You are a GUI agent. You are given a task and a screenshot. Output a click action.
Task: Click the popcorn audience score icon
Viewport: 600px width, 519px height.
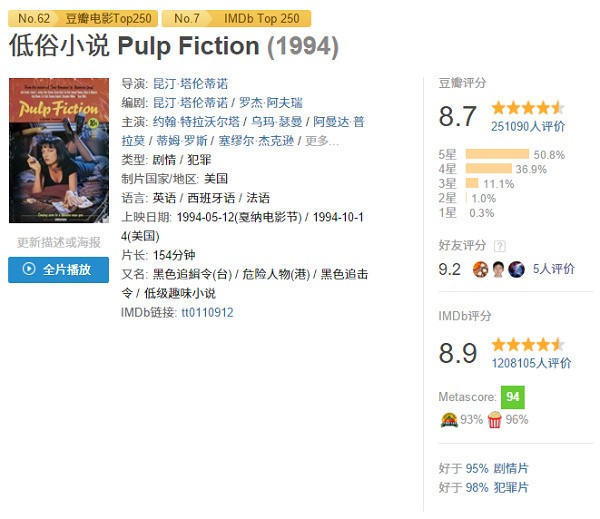click(494, 420)
